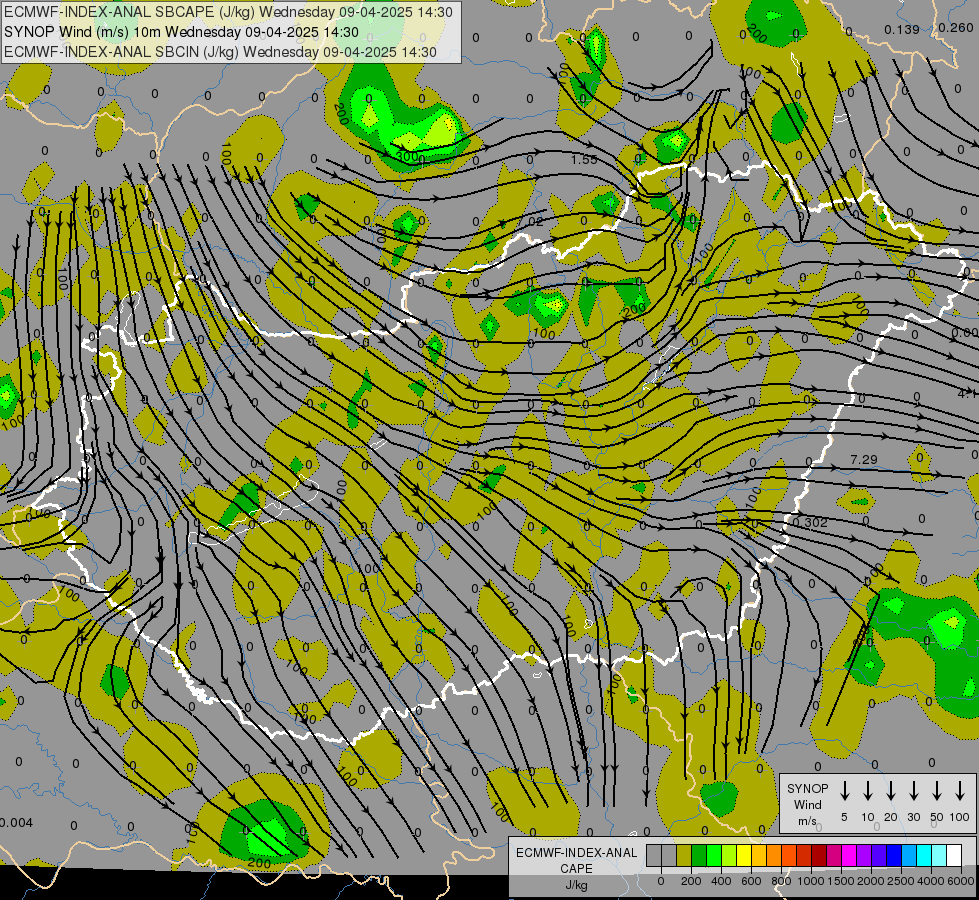Click the 600 tick label in CAPE legend
This screenshot has height=900, width=979.
click(x=751, y=881)
